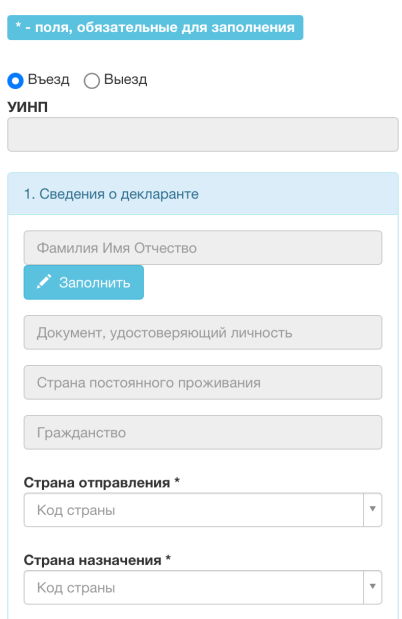Click Код страны box under Страна назначения
Viewport: 402px width, 619px height.
193,587
